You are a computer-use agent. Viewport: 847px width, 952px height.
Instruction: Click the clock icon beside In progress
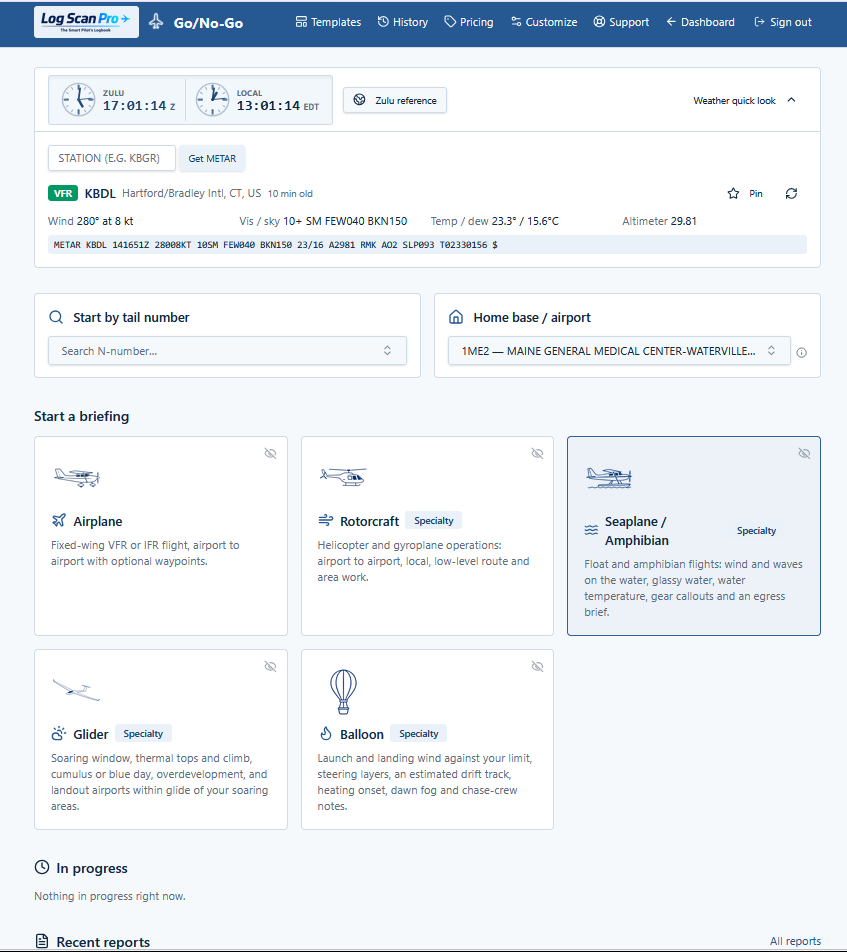[42, 868]
